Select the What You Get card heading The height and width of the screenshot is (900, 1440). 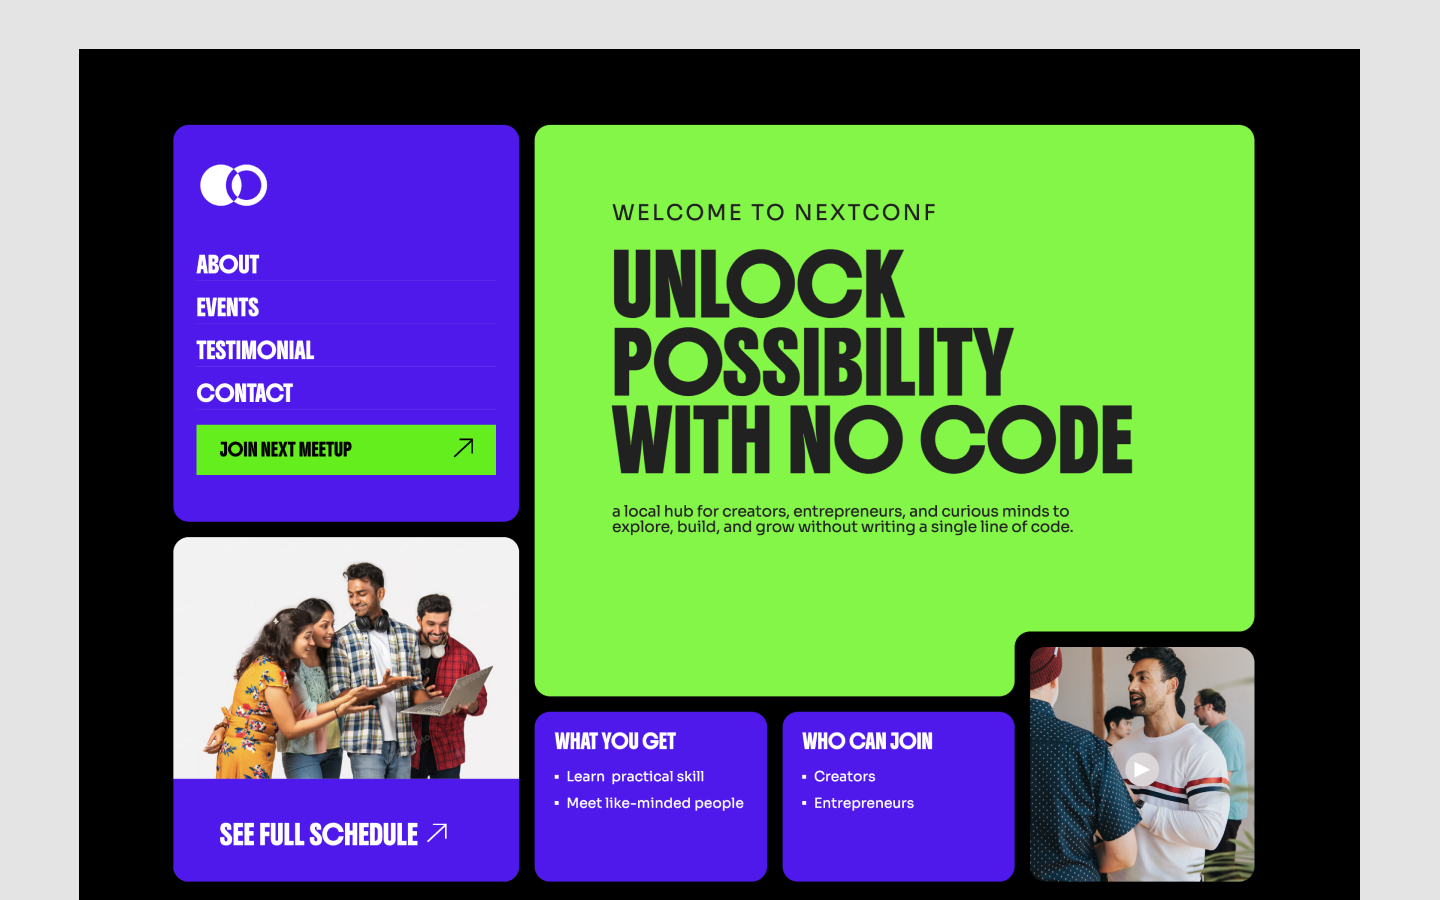616,741
